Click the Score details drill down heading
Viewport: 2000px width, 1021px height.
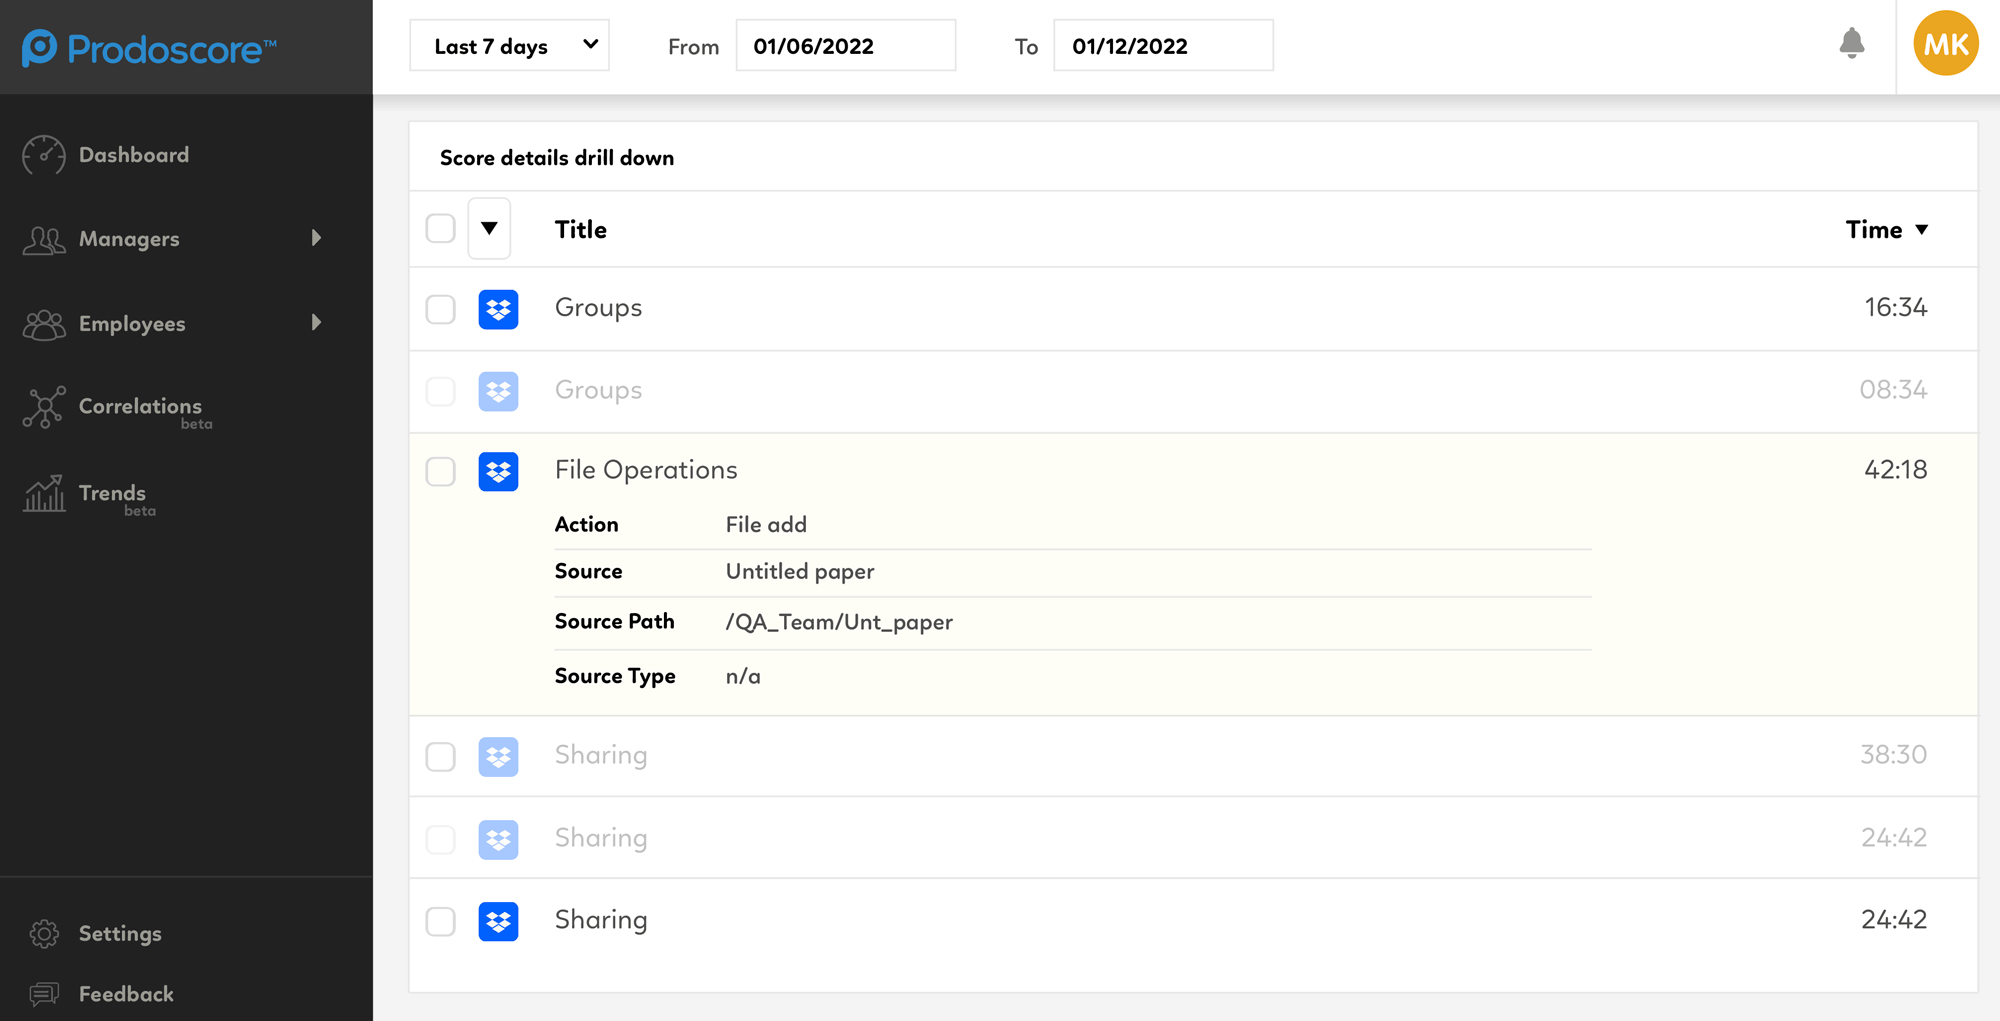pos(557,158)
